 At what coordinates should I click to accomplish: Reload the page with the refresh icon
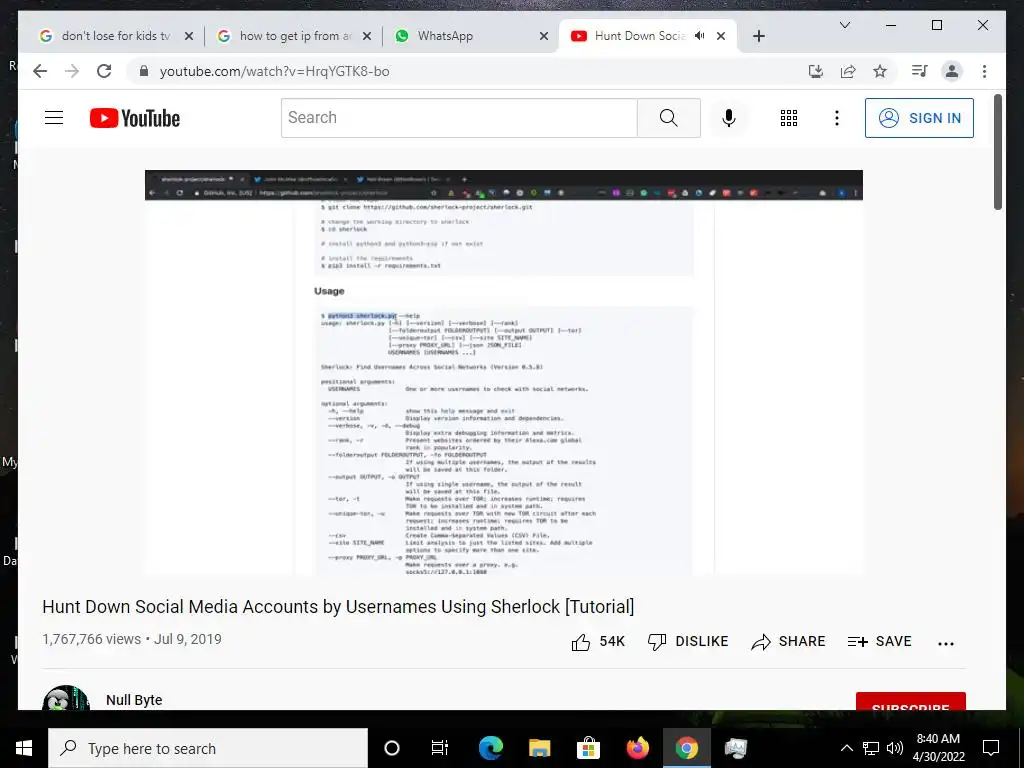(104, 71)
